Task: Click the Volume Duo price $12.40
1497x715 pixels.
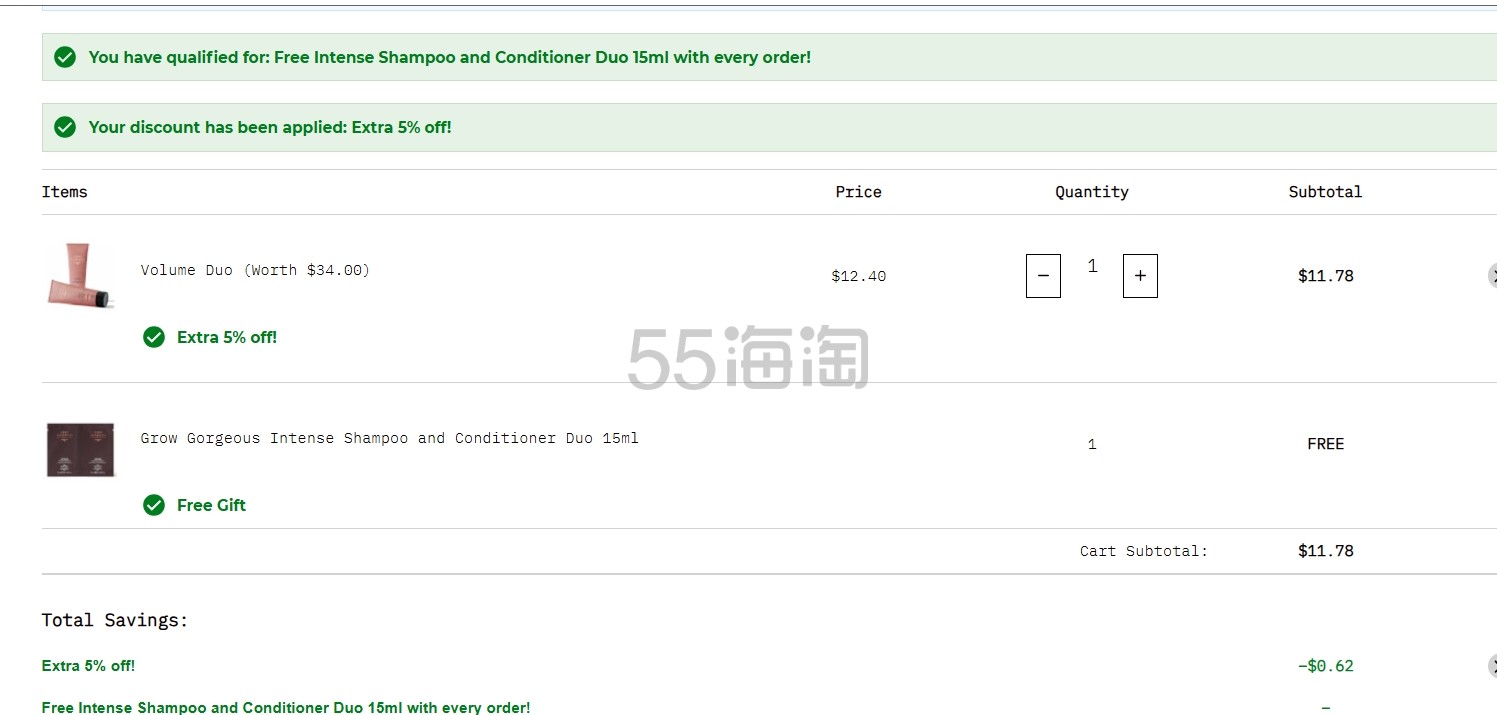Action: point(859,276)
